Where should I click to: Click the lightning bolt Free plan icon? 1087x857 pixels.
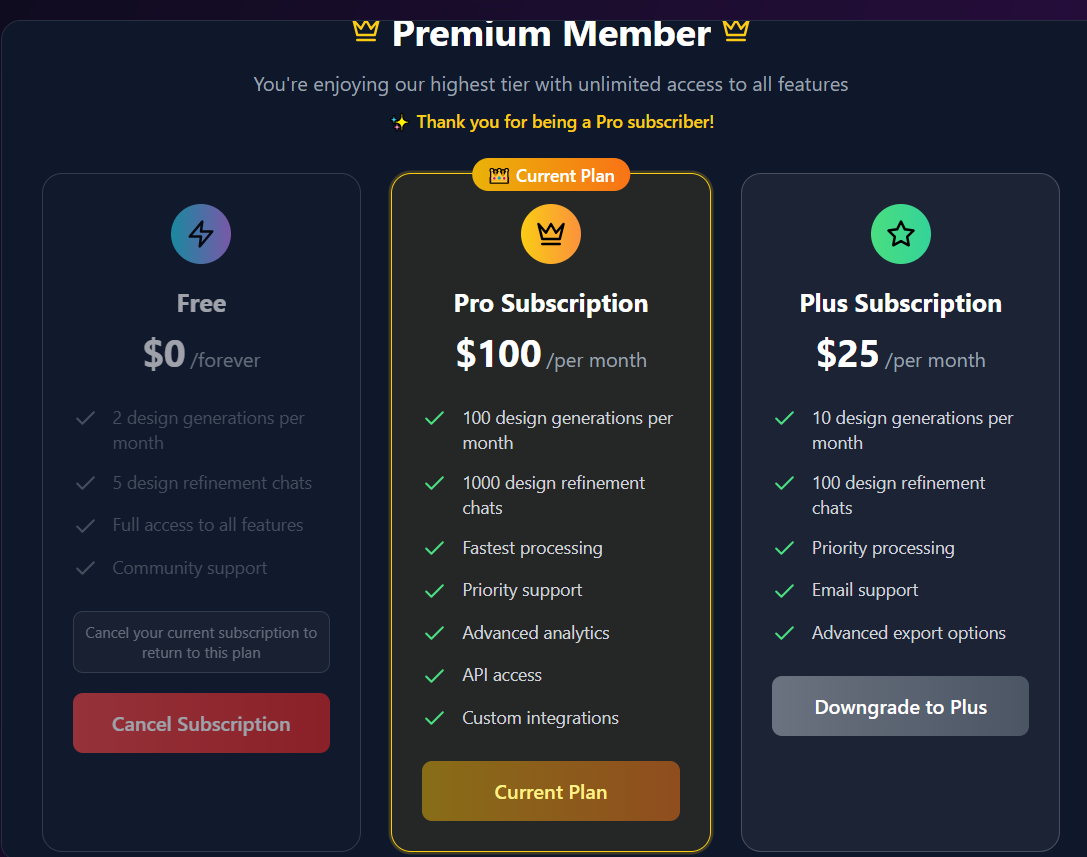pos(201,234)
